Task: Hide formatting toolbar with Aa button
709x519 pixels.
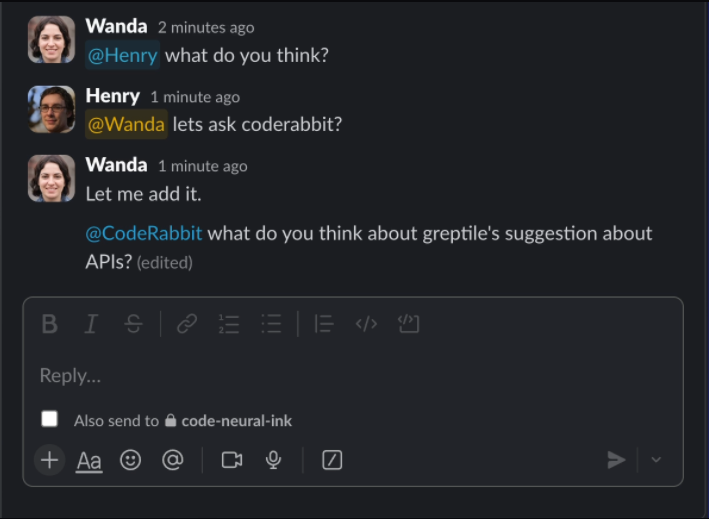Action: [x=89, y=461]
